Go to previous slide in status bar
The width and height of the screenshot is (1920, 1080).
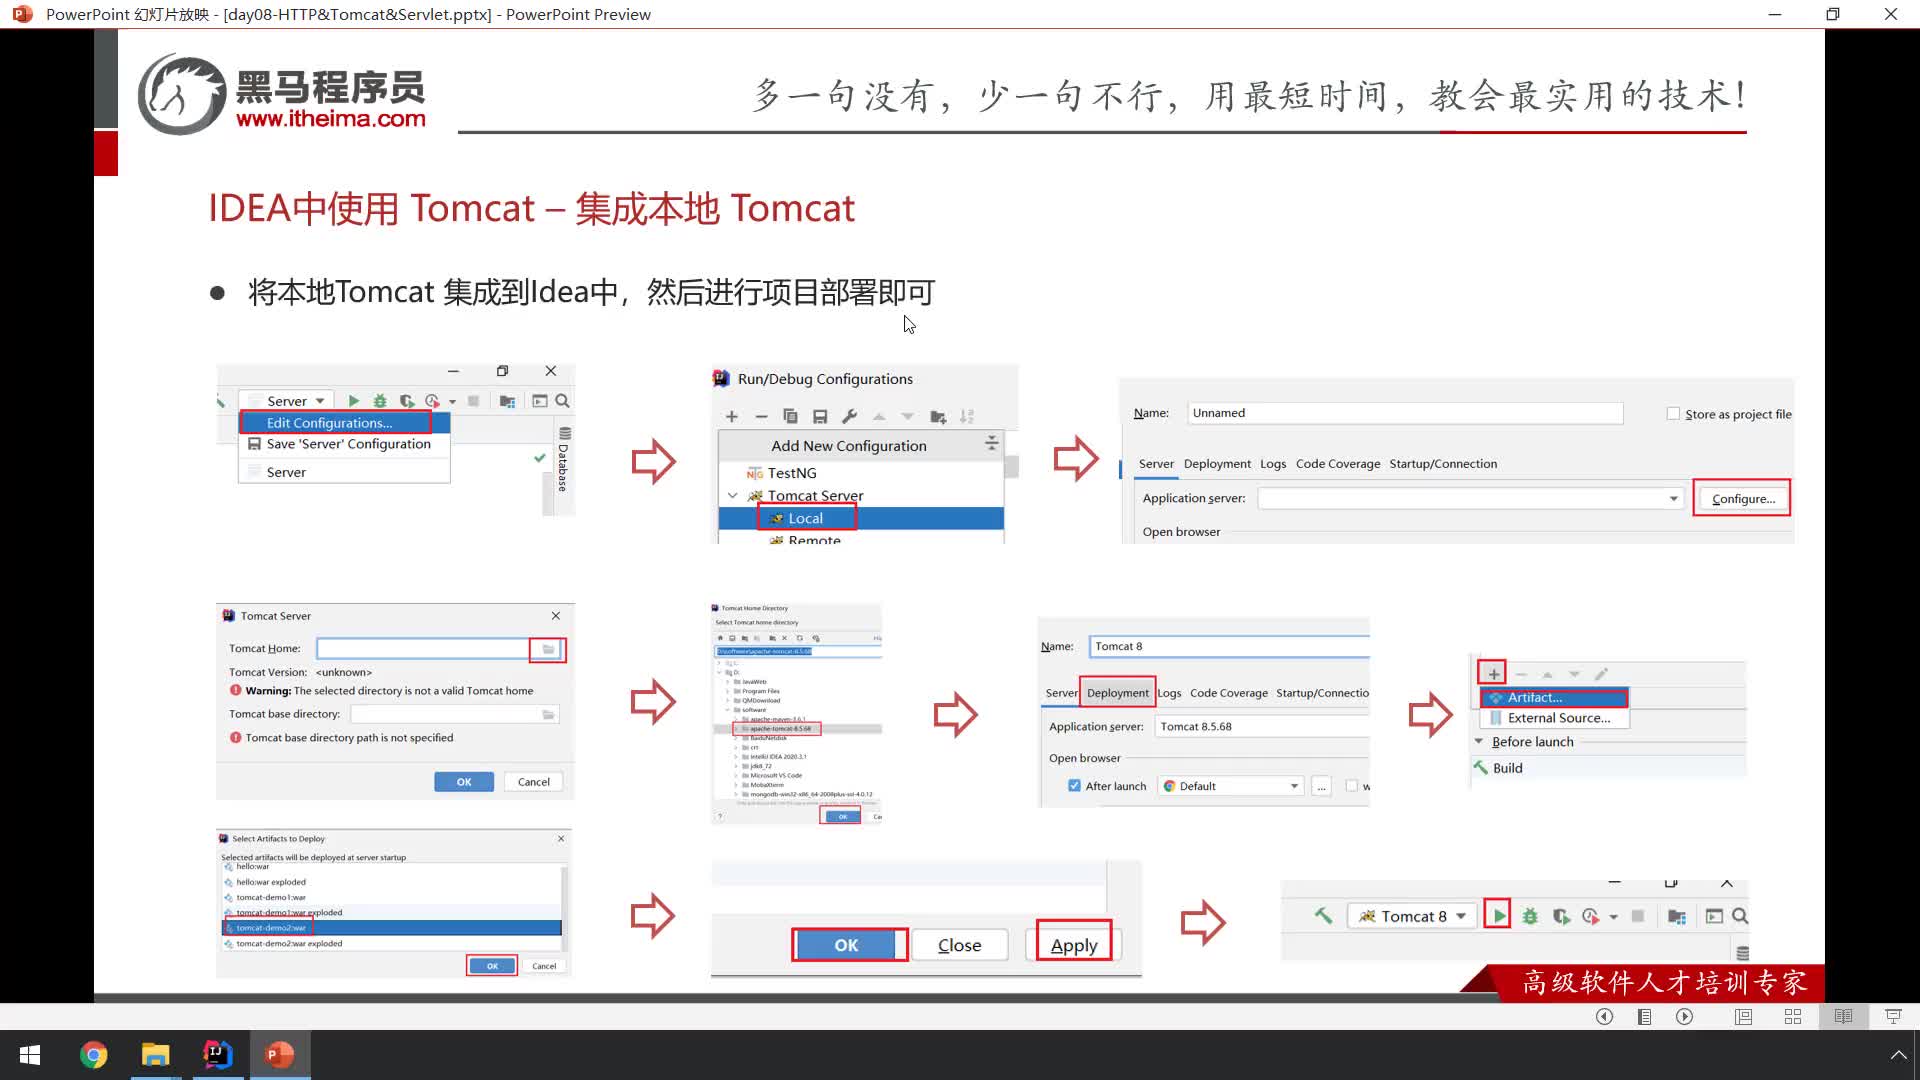[x=1604, y=1016]
